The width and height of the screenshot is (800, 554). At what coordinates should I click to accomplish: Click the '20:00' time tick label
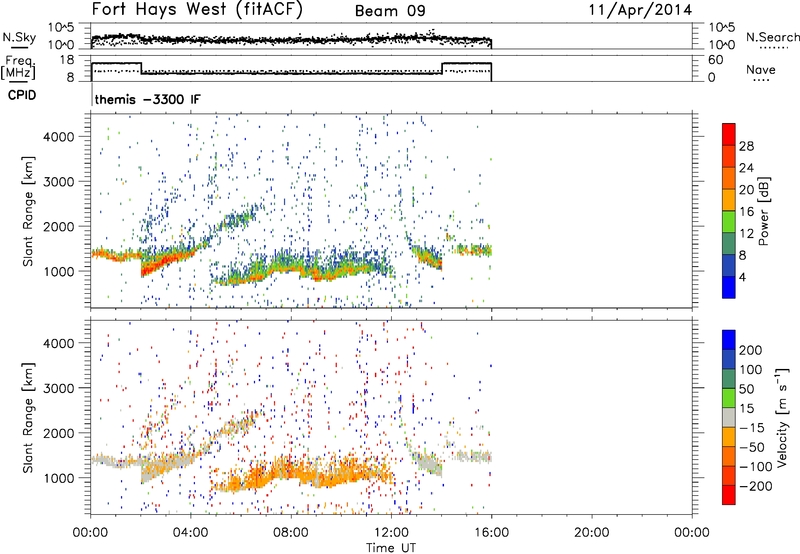[591, 533]
